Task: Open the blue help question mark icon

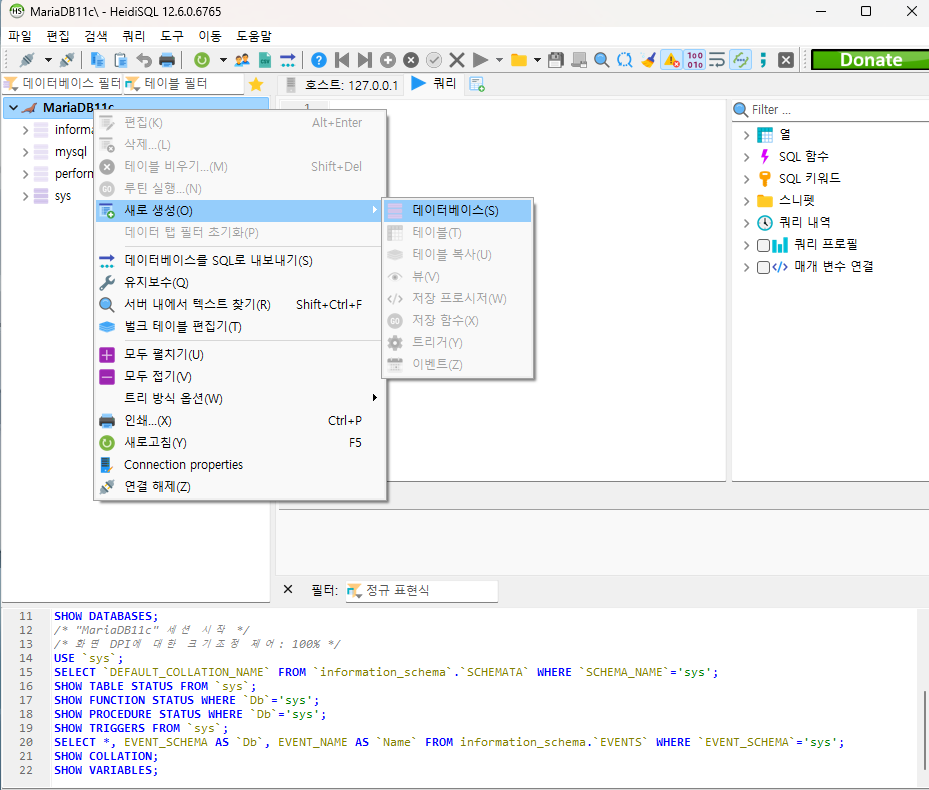Action: [319, 60]
